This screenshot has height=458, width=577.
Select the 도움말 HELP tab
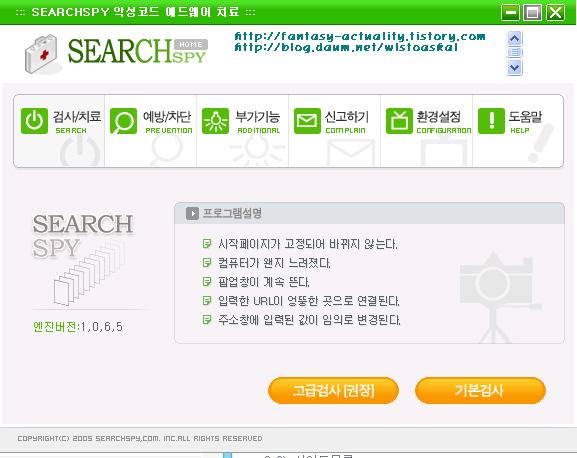518,131
